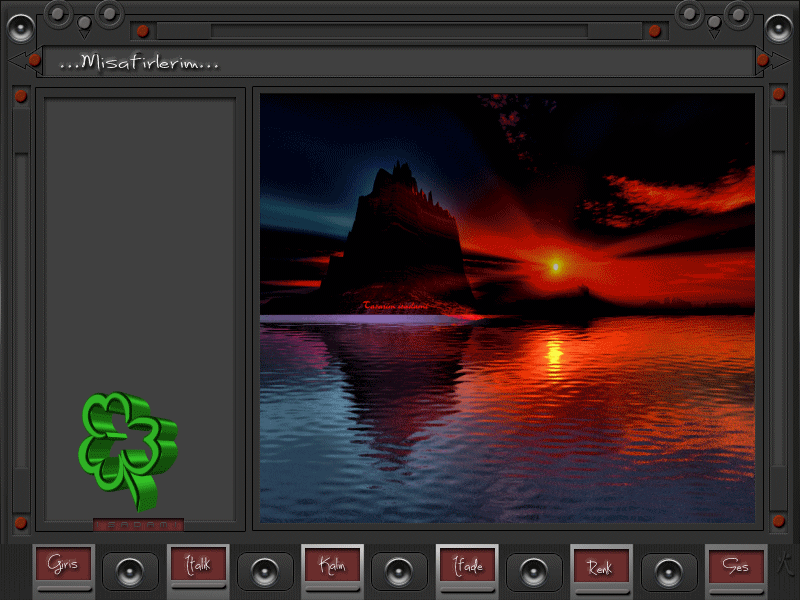Click the speaker between Ifade and Renk
800x600 pixels.
point(534,572)
